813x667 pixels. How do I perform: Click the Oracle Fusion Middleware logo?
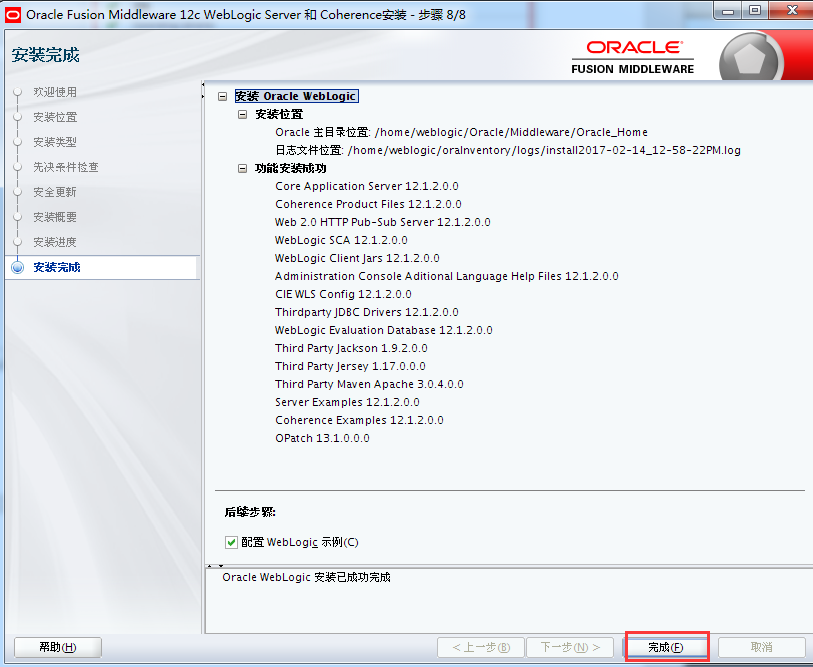pyautogui.click(x=633, y=57)
